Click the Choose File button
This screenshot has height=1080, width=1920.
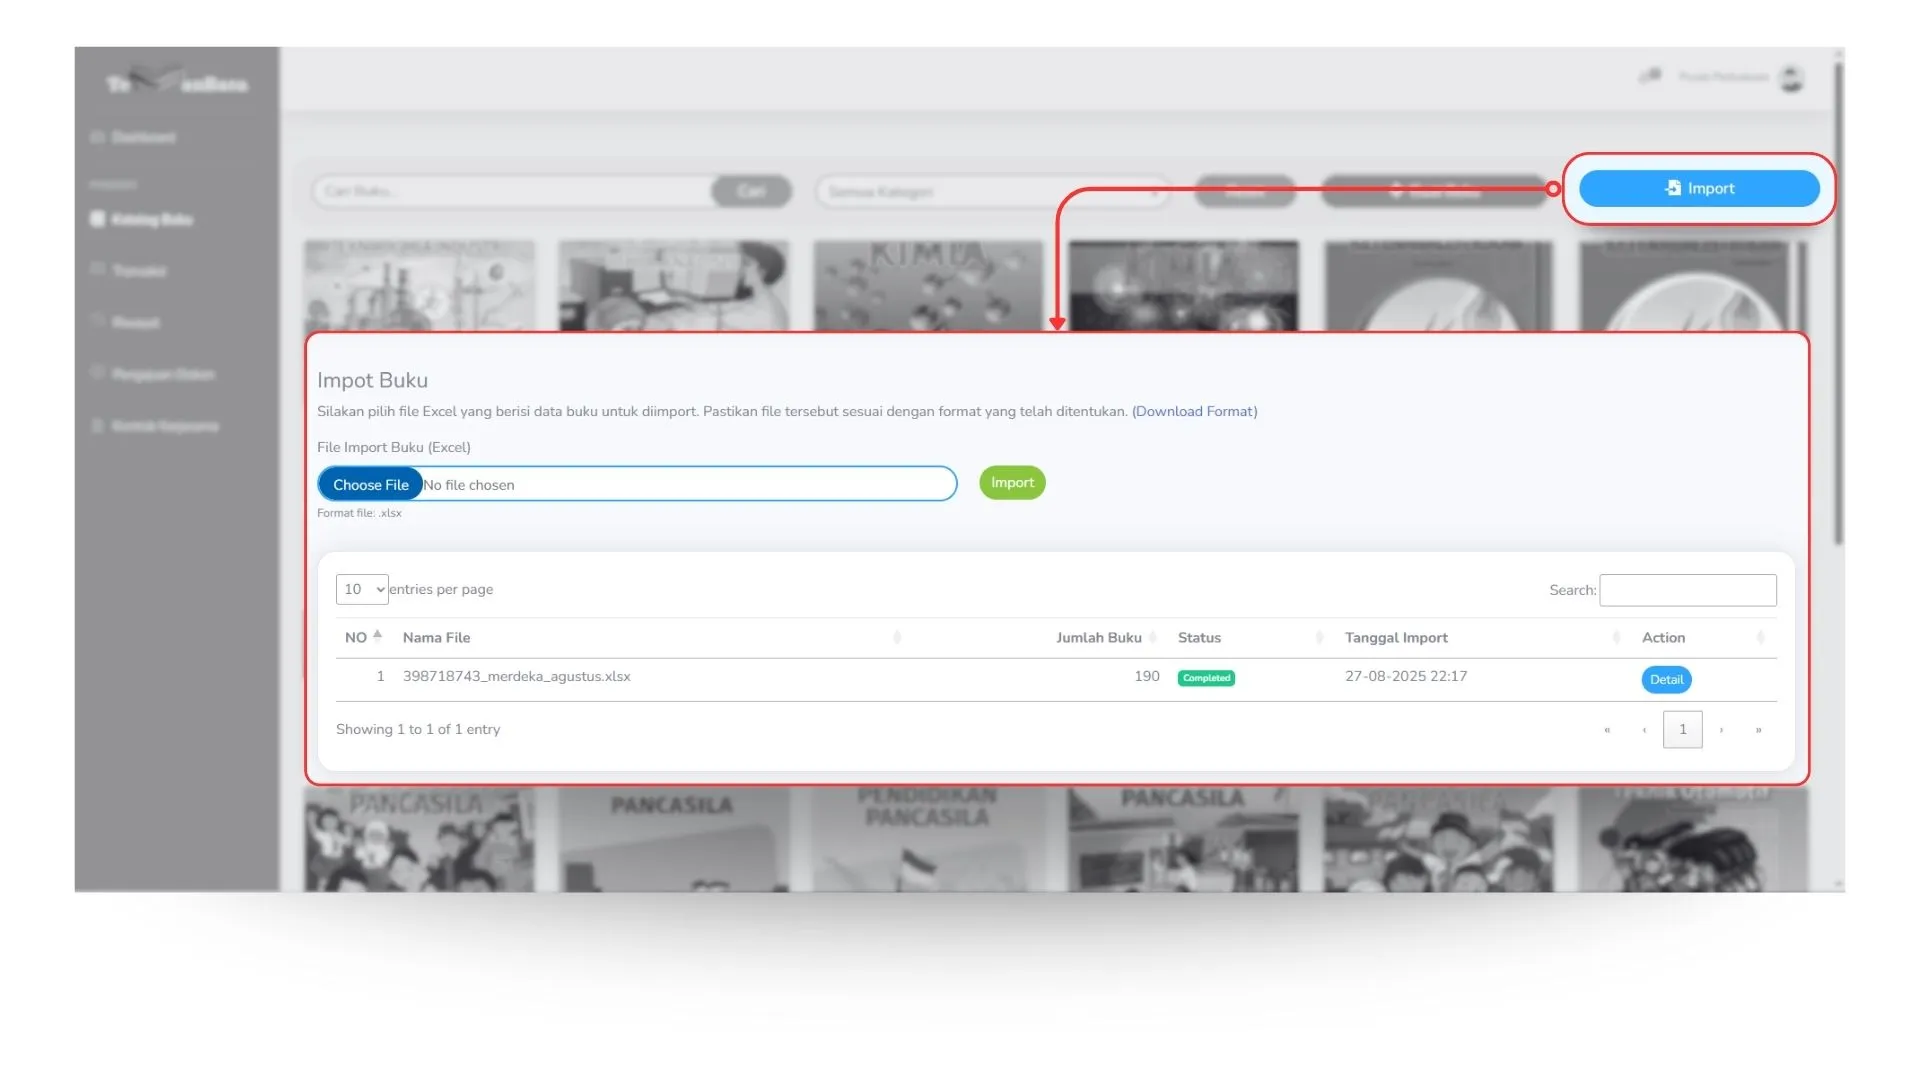tap(371, 484)
